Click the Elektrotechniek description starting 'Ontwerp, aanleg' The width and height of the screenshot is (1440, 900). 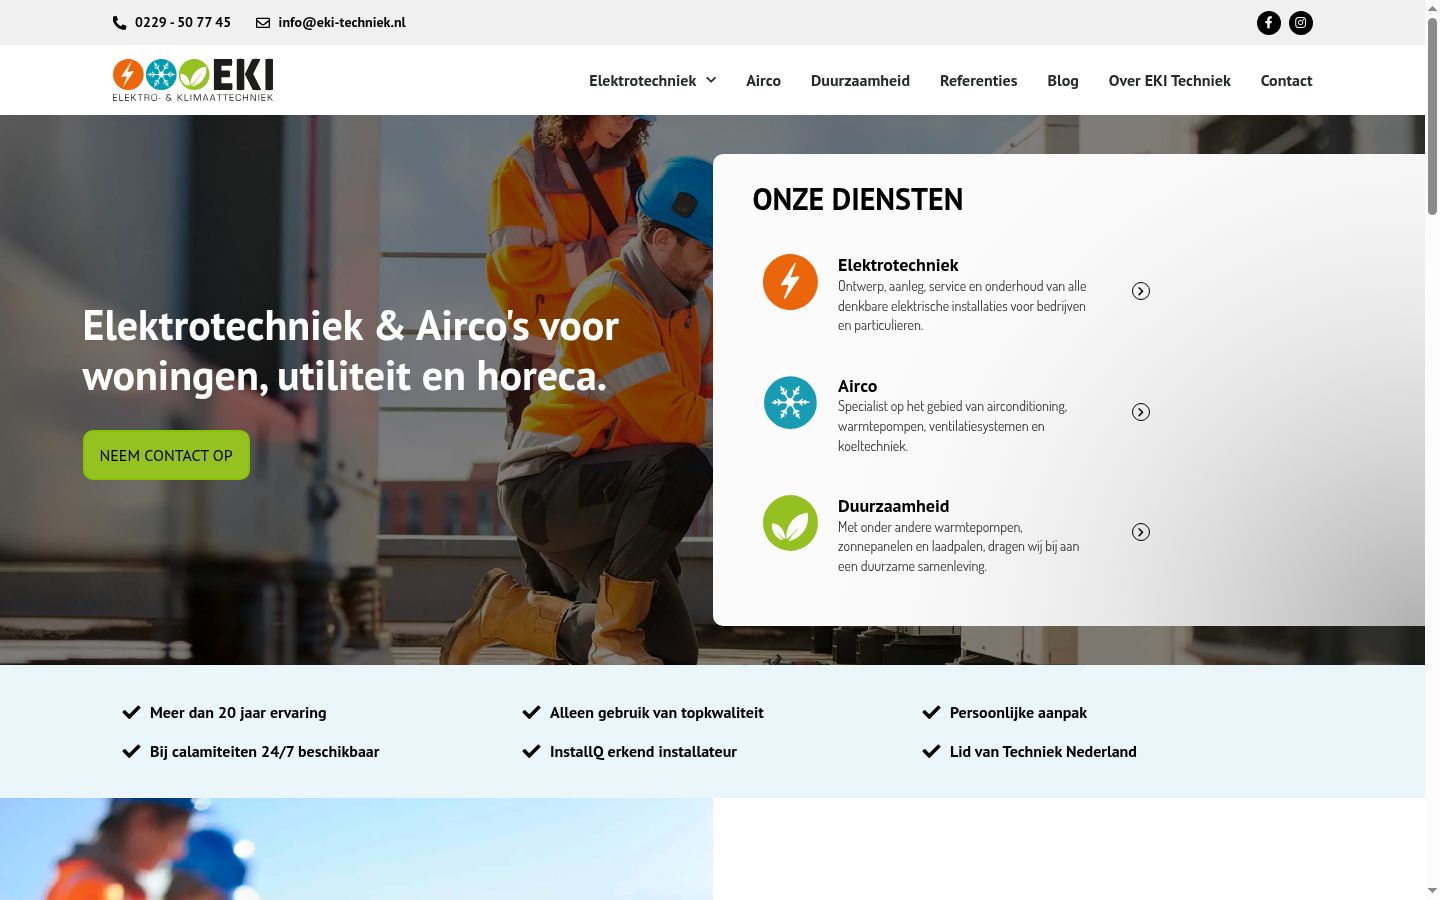[962, 306]
